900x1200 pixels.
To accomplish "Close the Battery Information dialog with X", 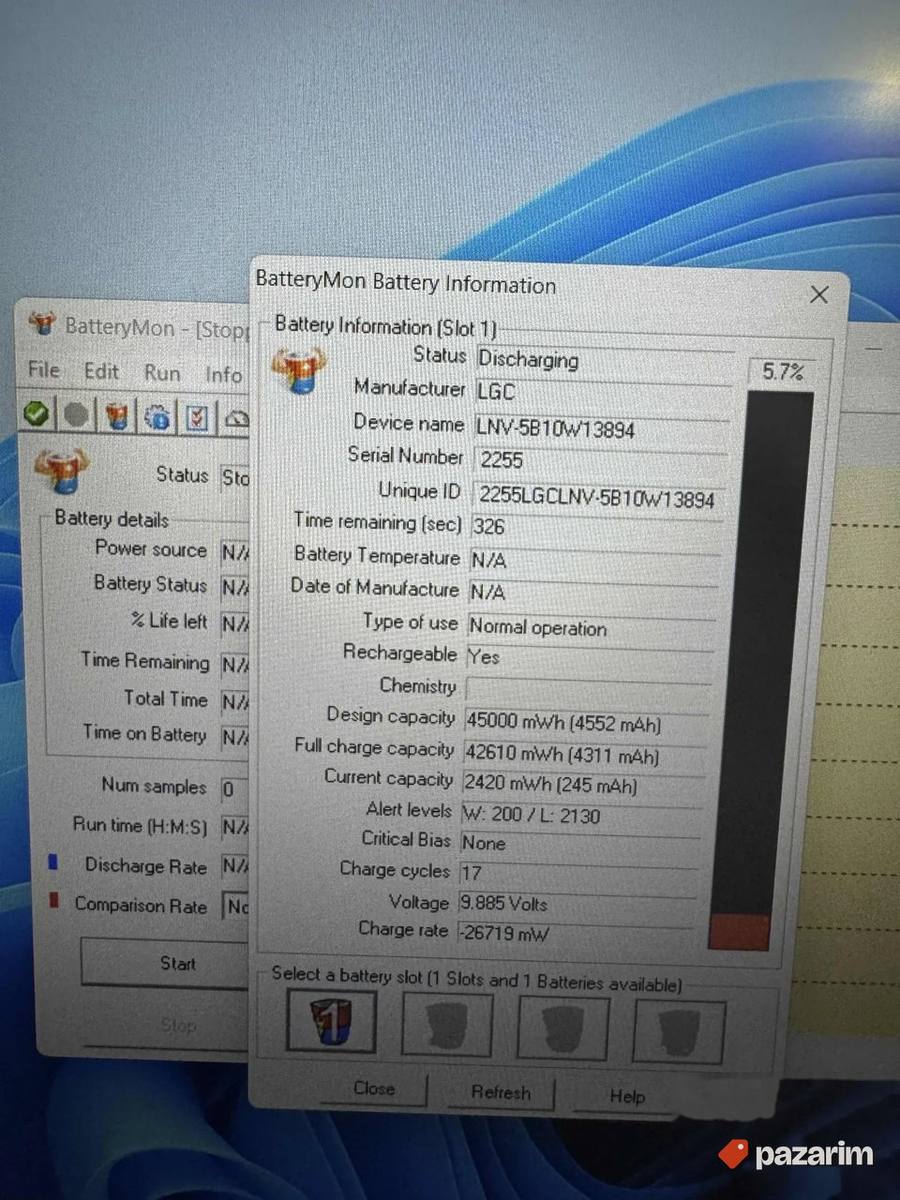I will pyautogui.click(x=819, y=295).
